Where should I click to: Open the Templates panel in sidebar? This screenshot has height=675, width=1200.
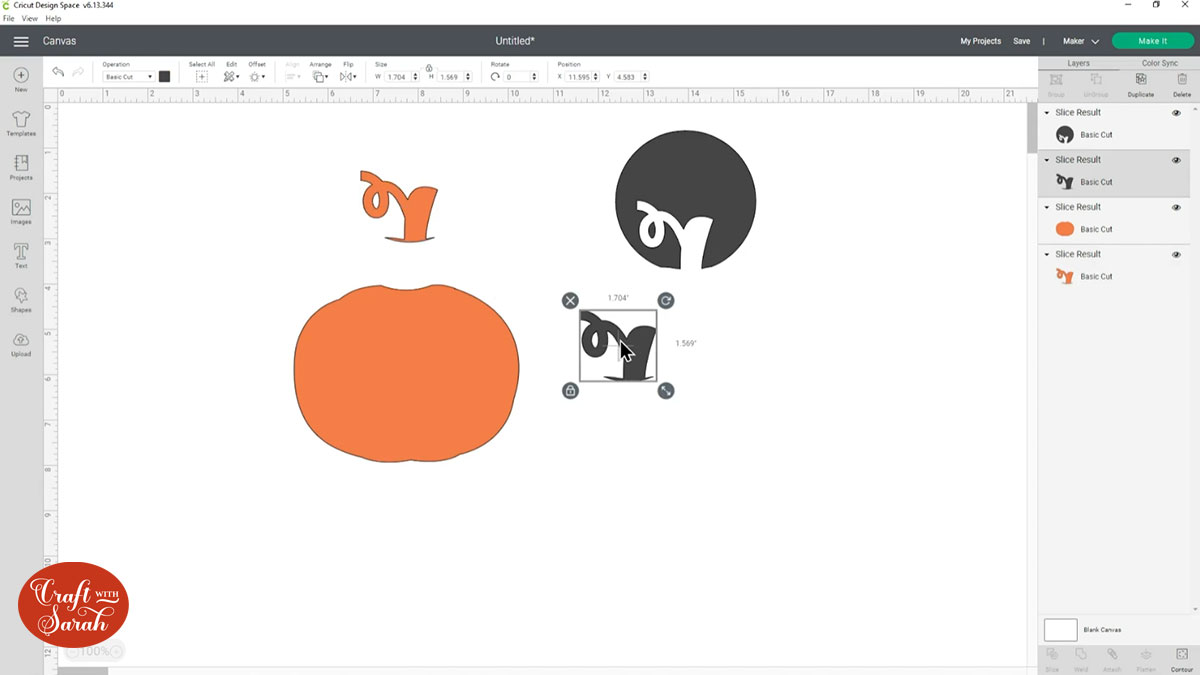(21, 123)
